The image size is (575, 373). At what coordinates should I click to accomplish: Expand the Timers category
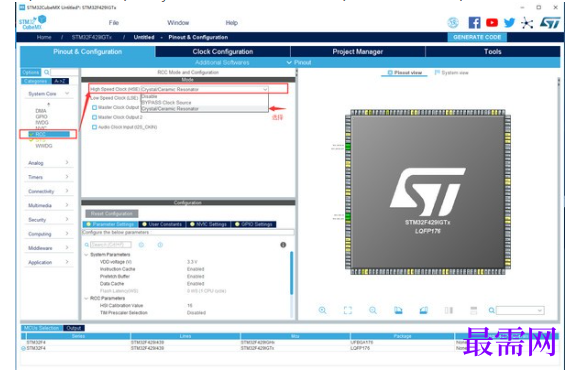tap(67, 177)
